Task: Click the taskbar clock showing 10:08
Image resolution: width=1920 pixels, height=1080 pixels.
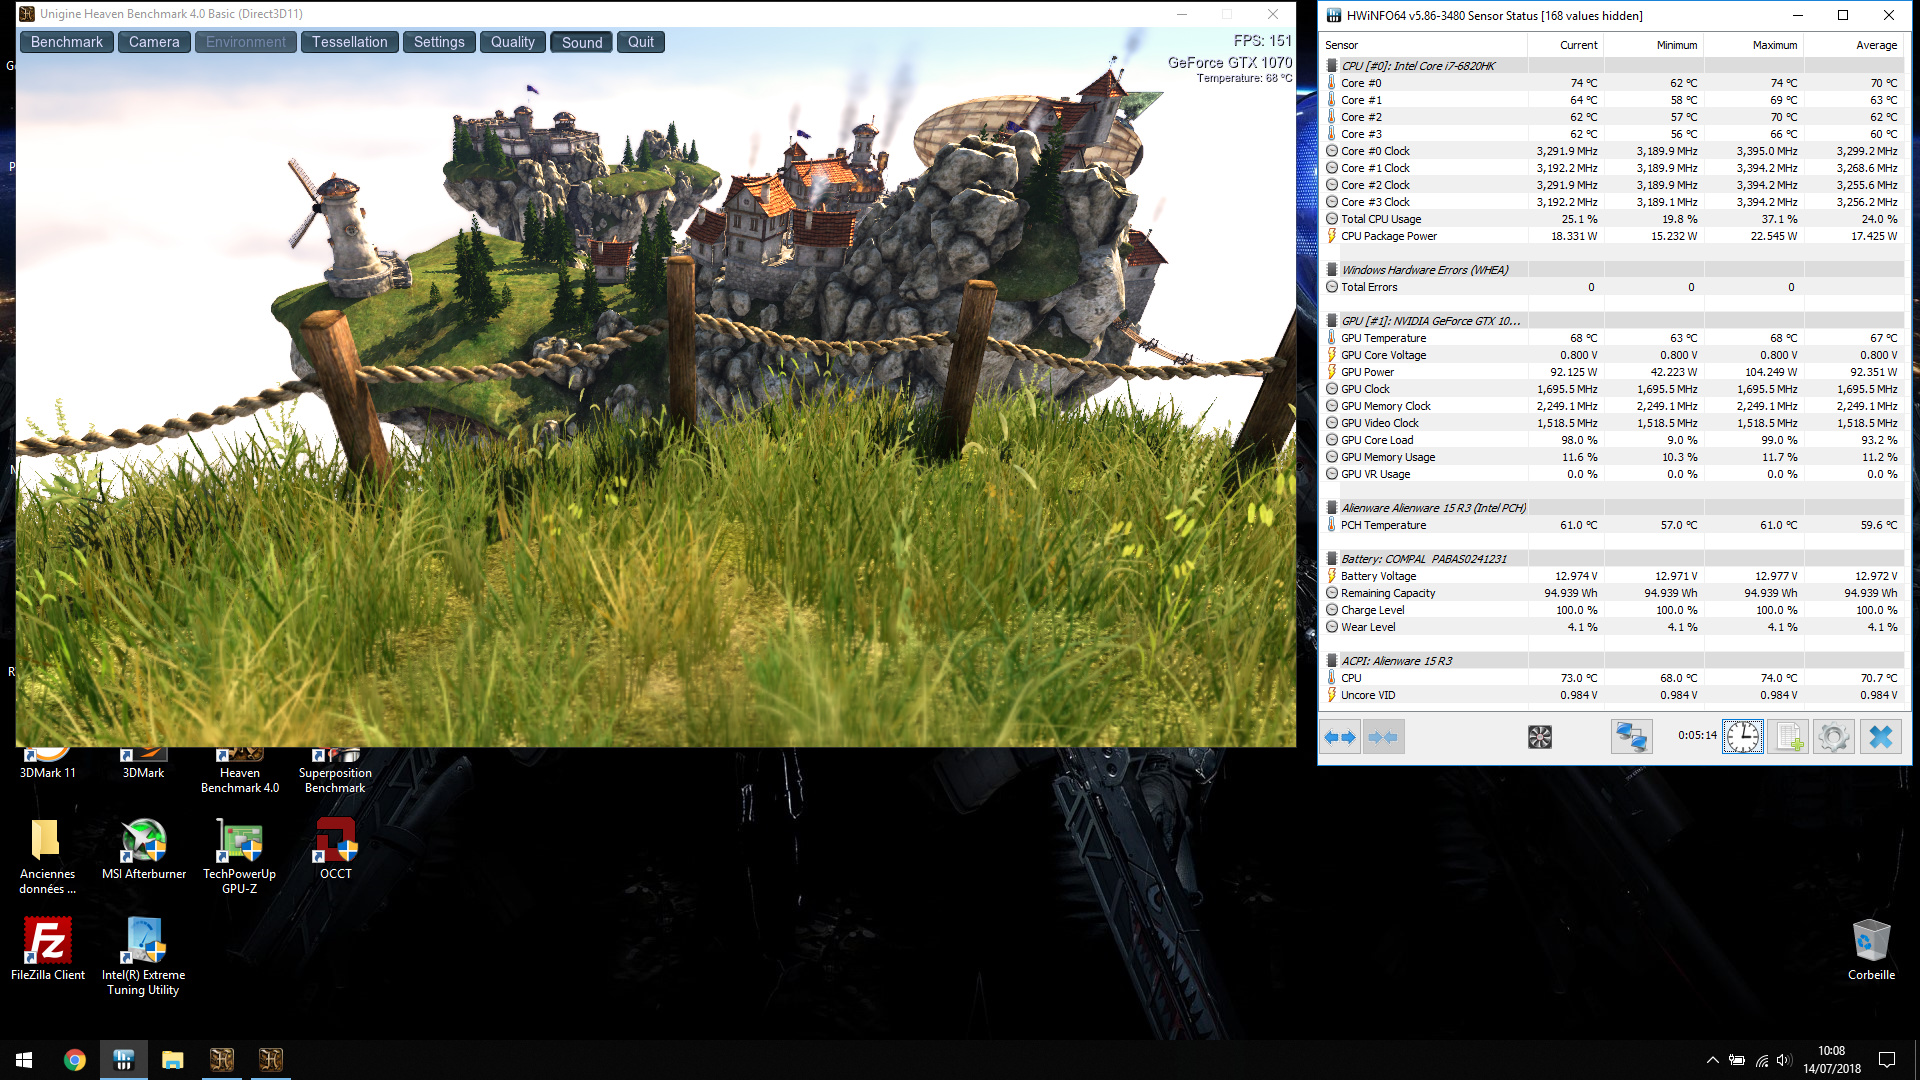Action: coord(1832,1060)
